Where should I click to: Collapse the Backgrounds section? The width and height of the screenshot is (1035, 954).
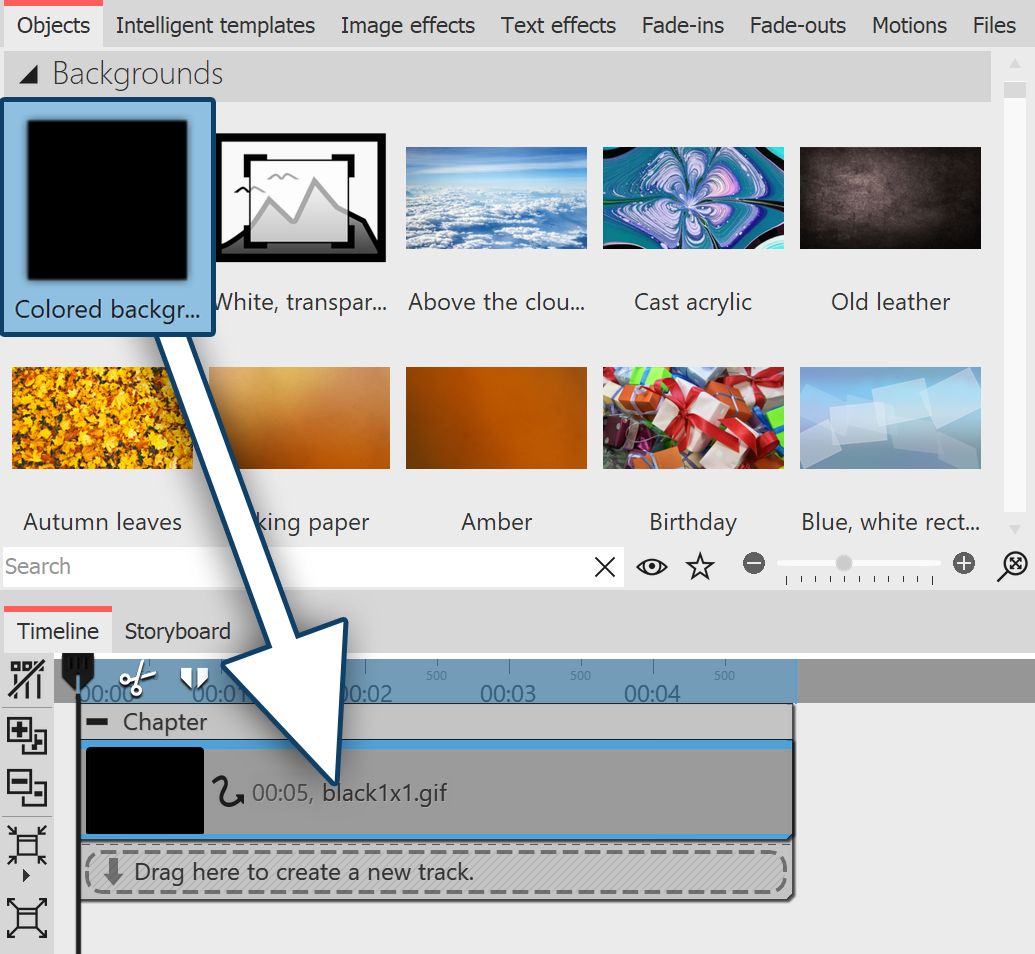pos(30,74)
